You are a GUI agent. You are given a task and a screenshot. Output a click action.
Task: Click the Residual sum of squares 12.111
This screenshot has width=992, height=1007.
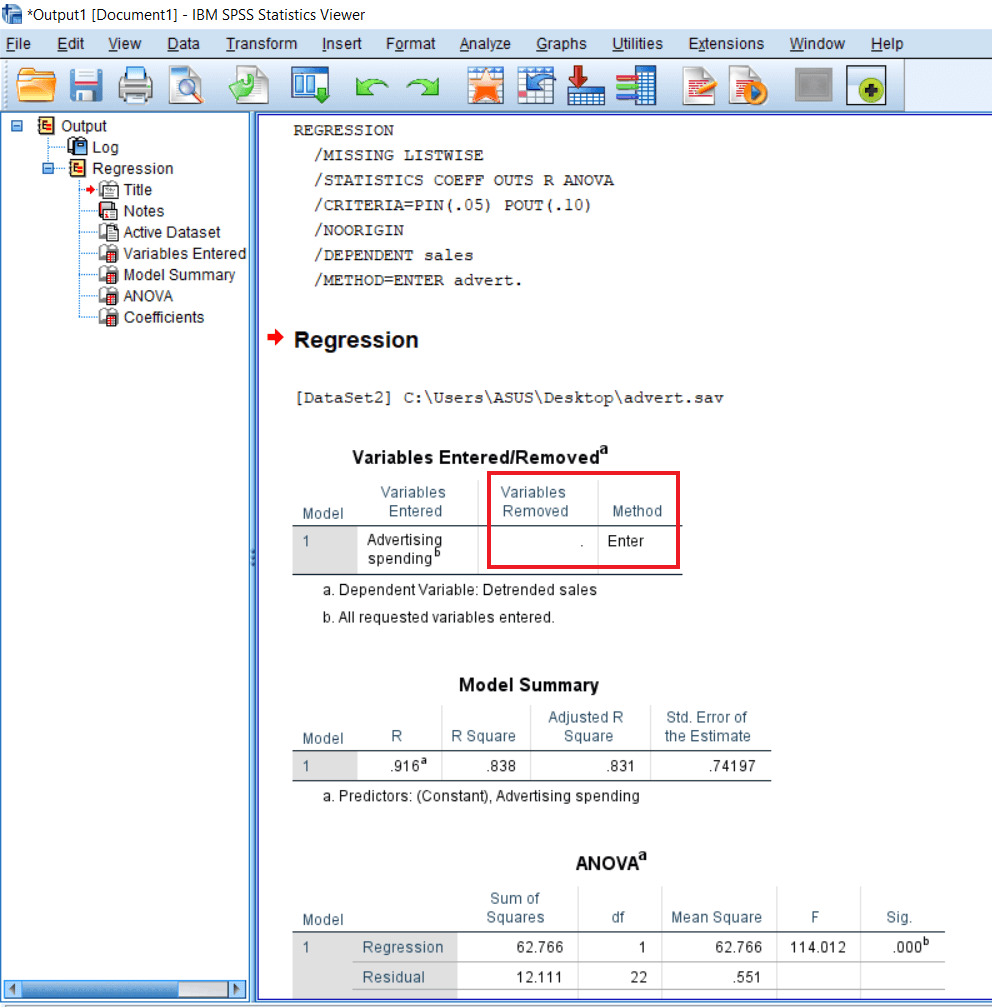[539, 977]
